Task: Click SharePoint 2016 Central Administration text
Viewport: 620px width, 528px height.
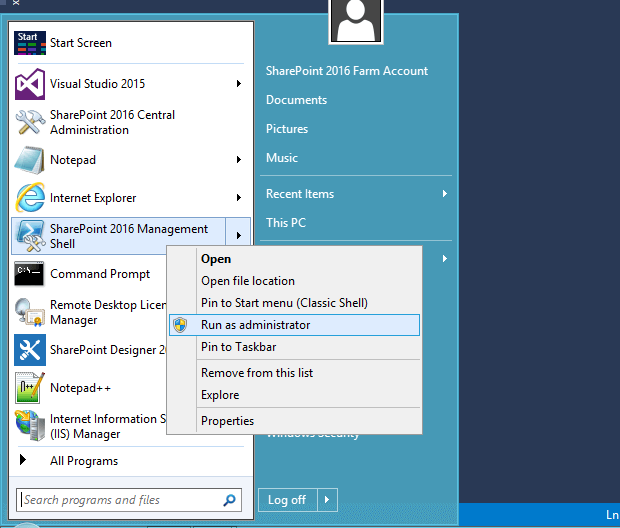Action: click(x=112, y=122)
